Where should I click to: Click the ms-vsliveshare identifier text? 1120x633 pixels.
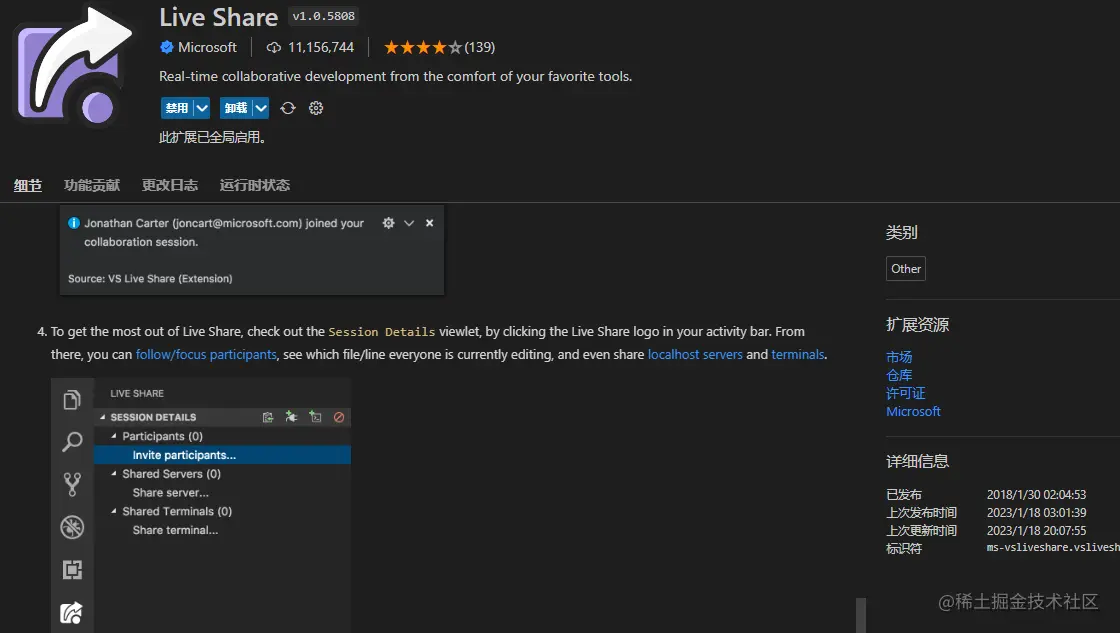(x=1053, y=547)
